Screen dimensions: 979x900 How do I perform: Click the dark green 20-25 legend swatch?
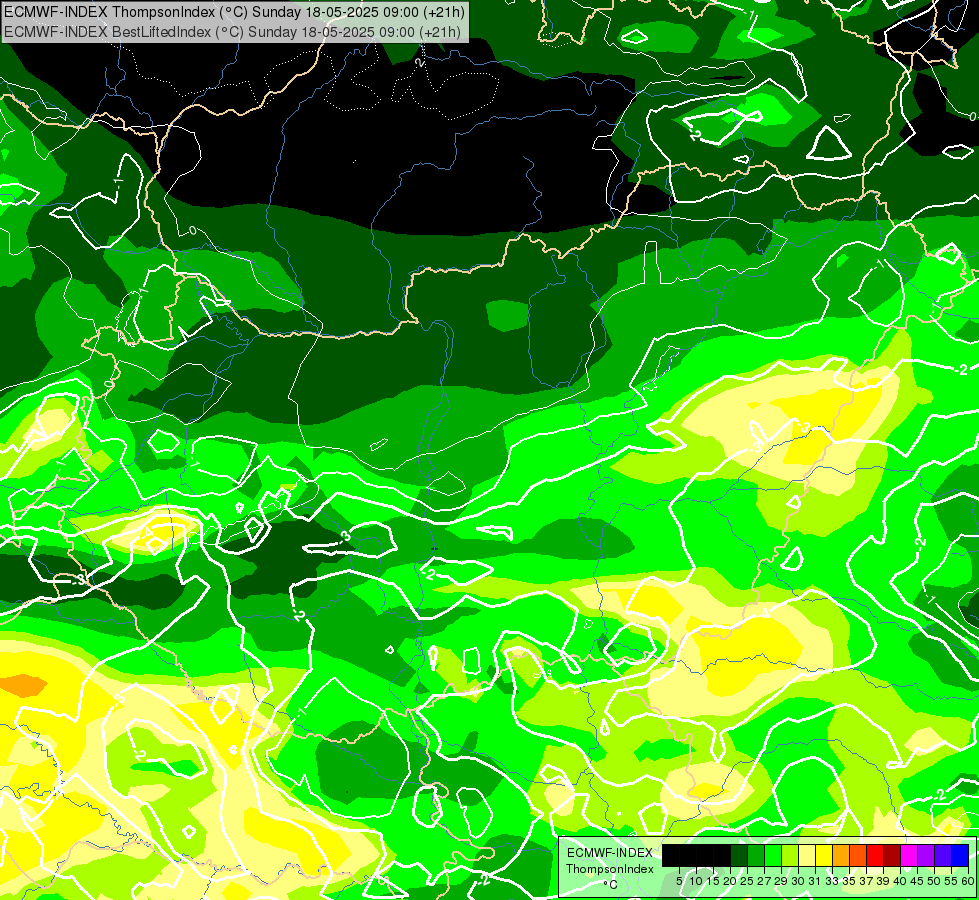[739, 855]
